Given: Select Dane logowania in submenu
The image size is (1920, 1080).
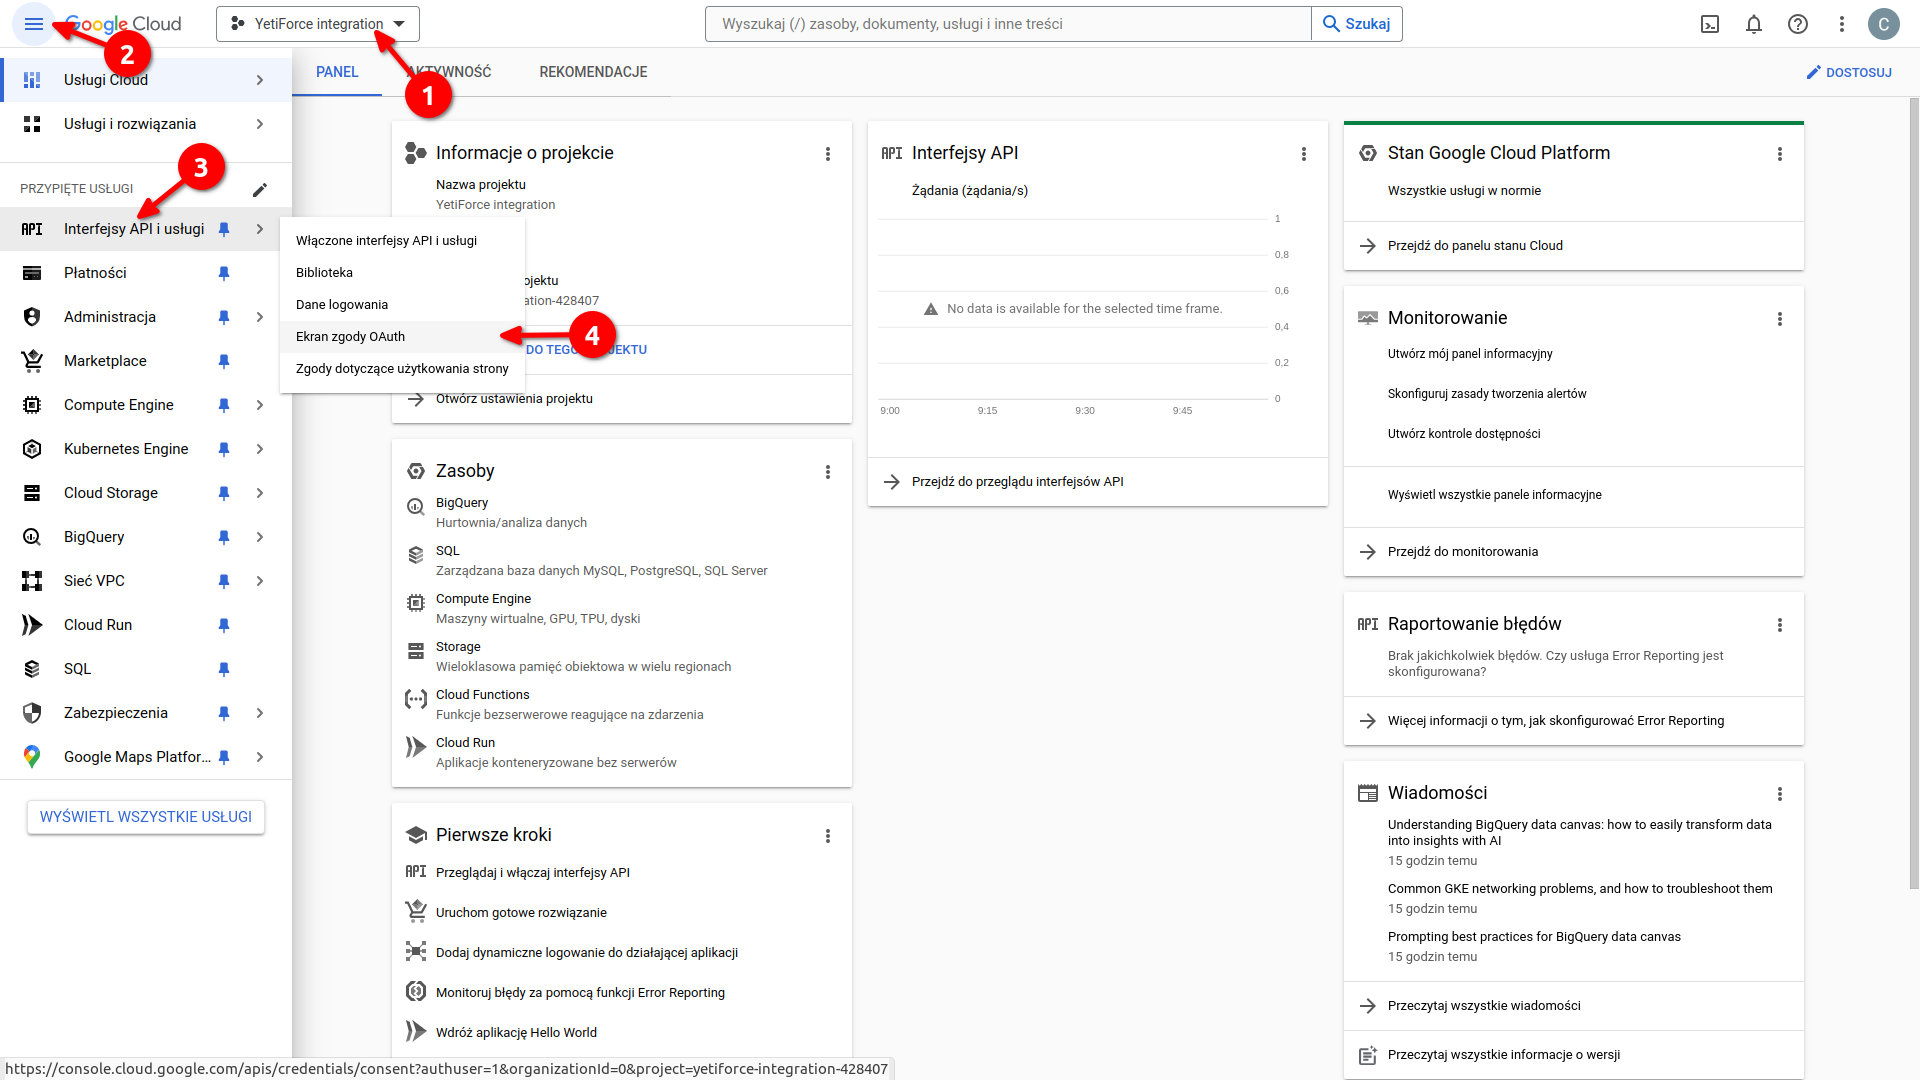Looking at the screenshot, I should click(402, 305).
